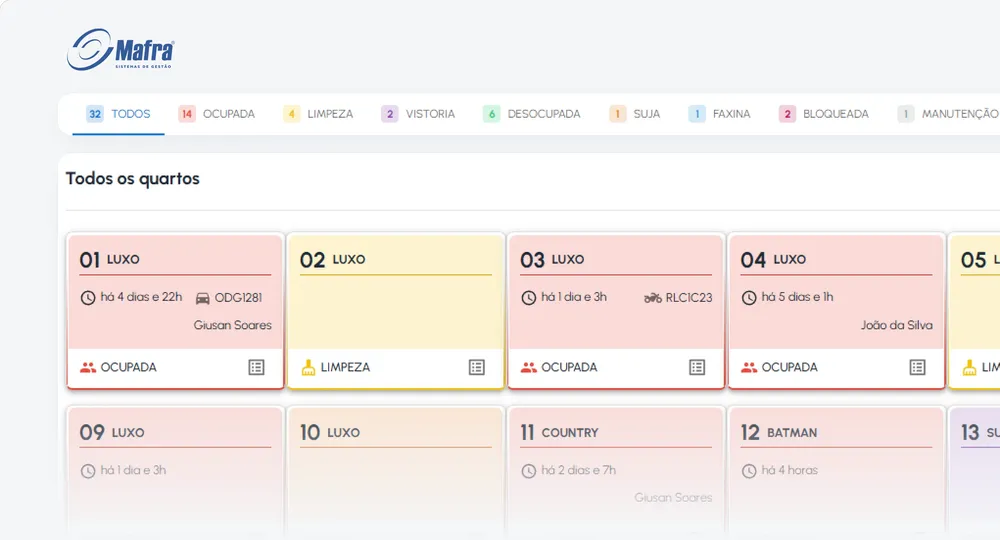Open room card 02 LUXO

coord(395,311)
